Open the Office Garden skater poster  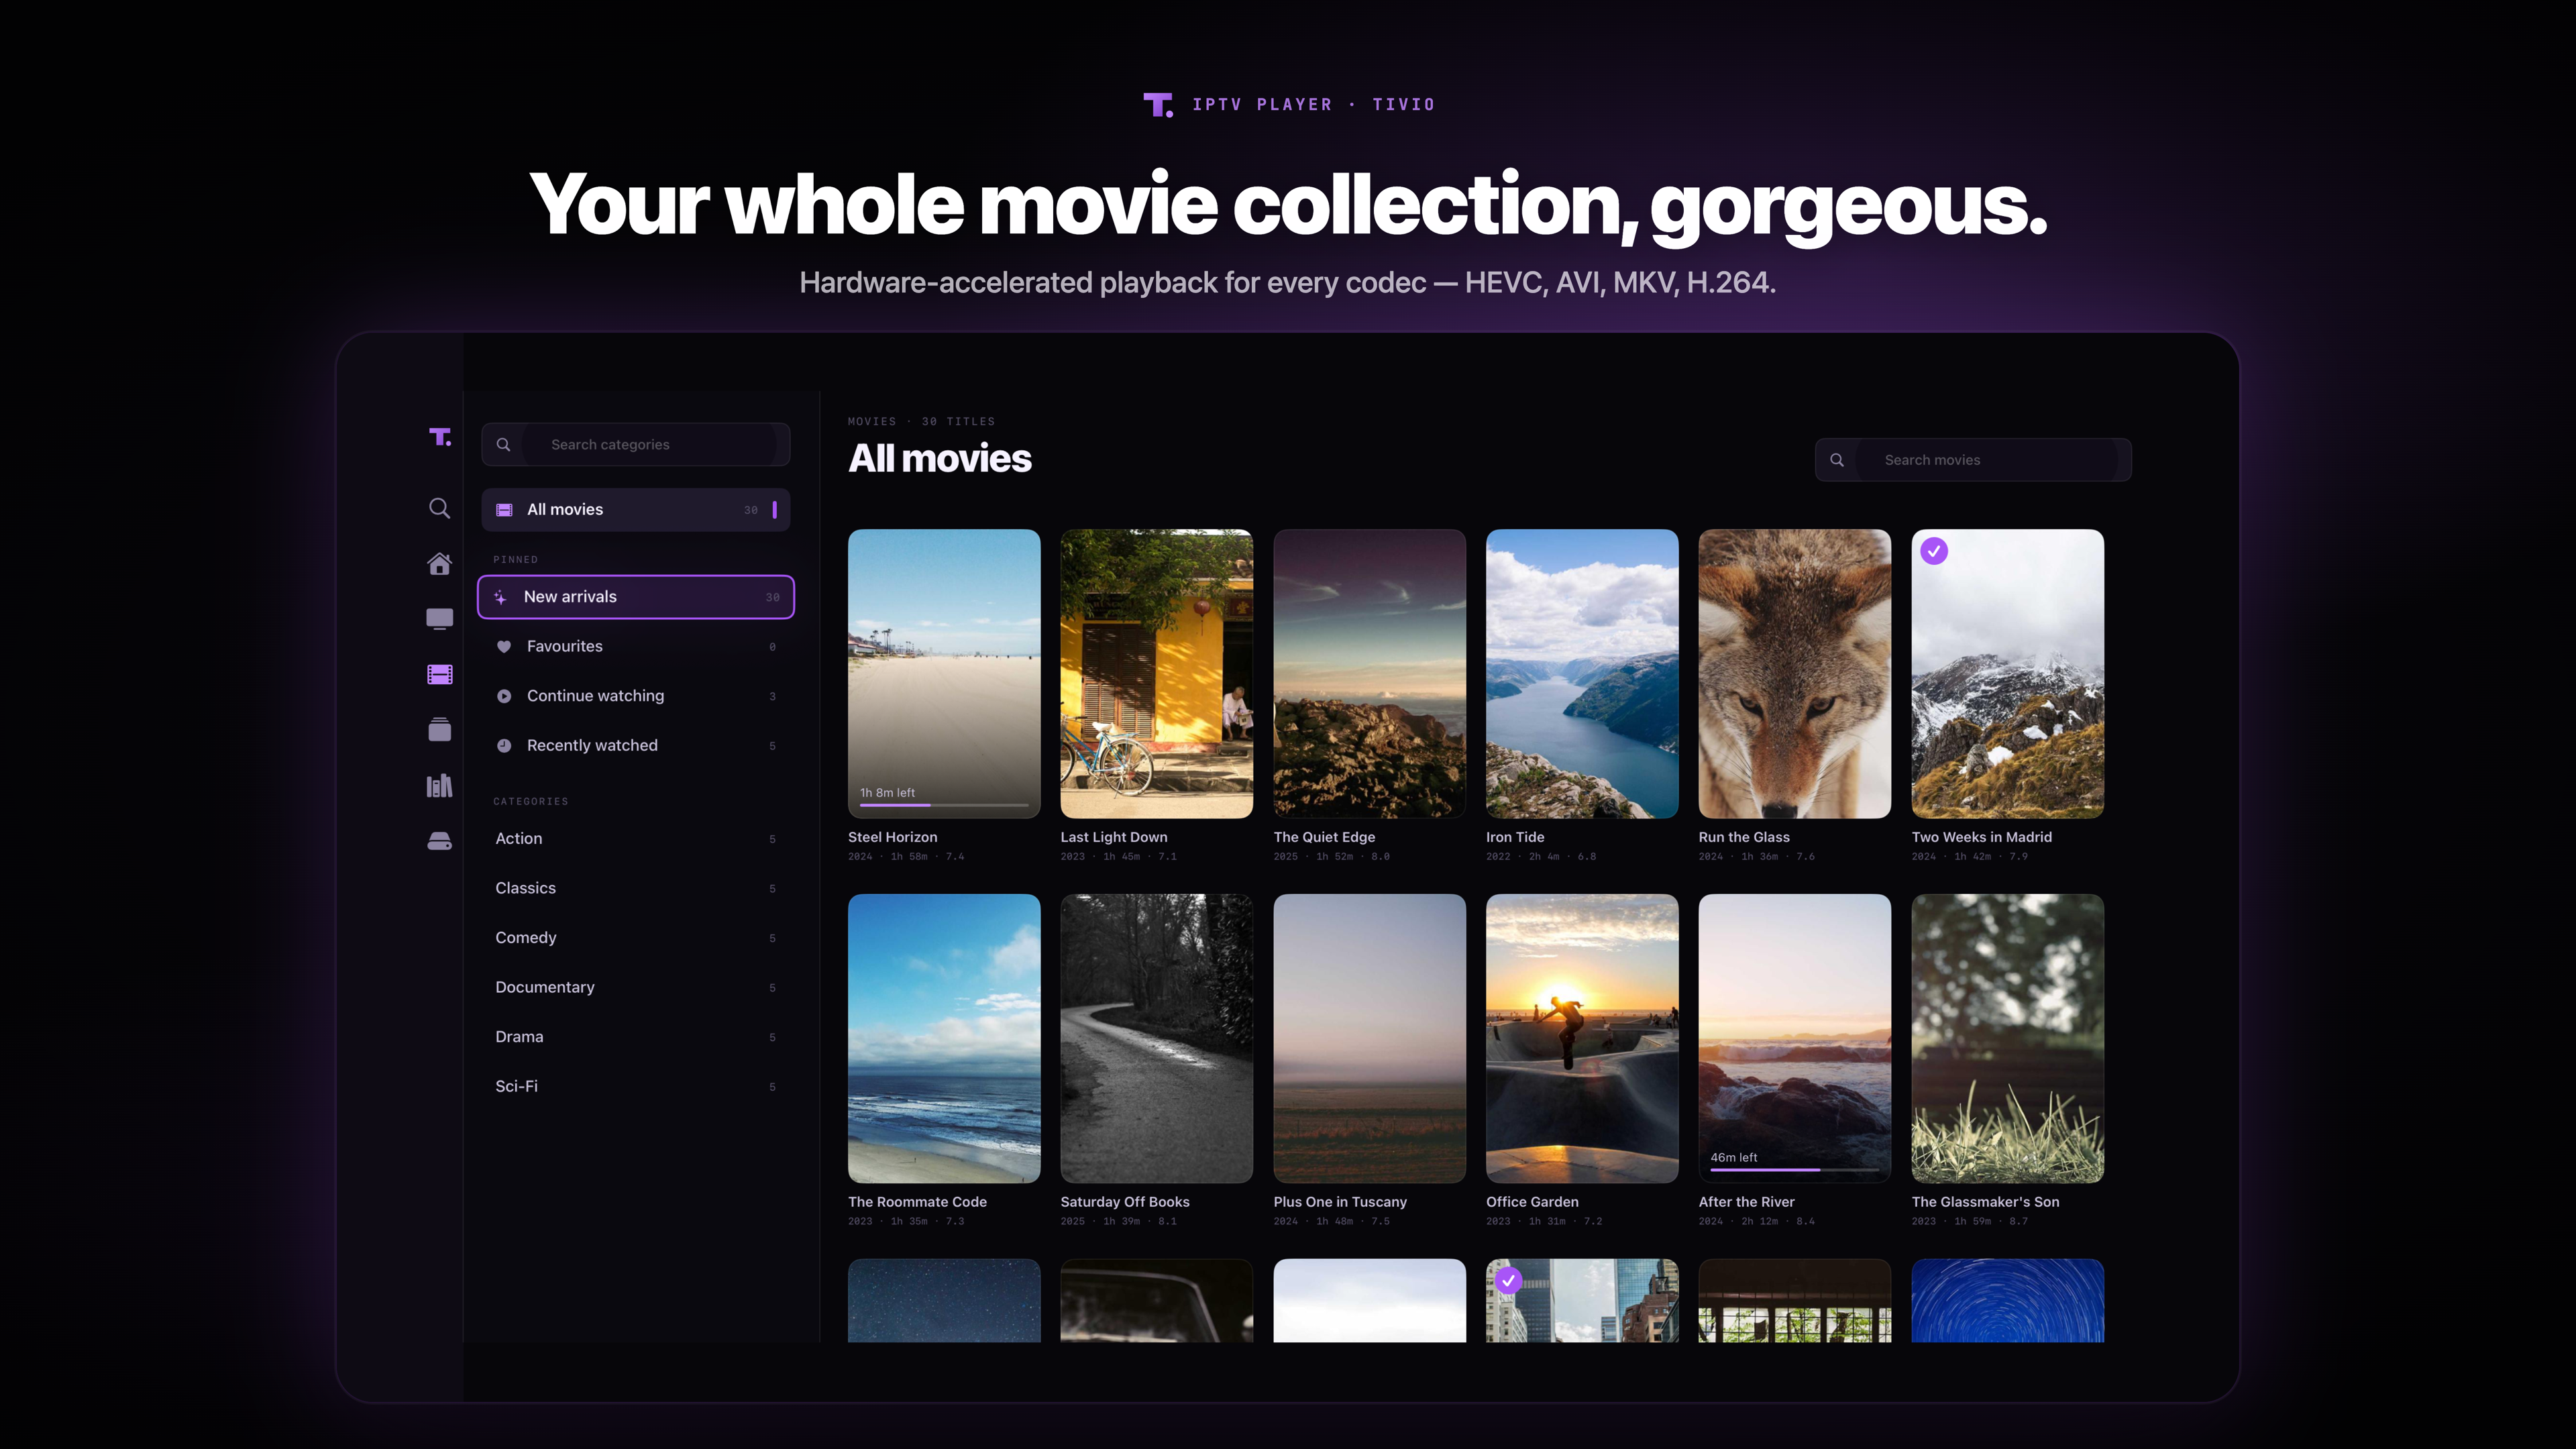pyautogui.click(x=1582, y=1038)
